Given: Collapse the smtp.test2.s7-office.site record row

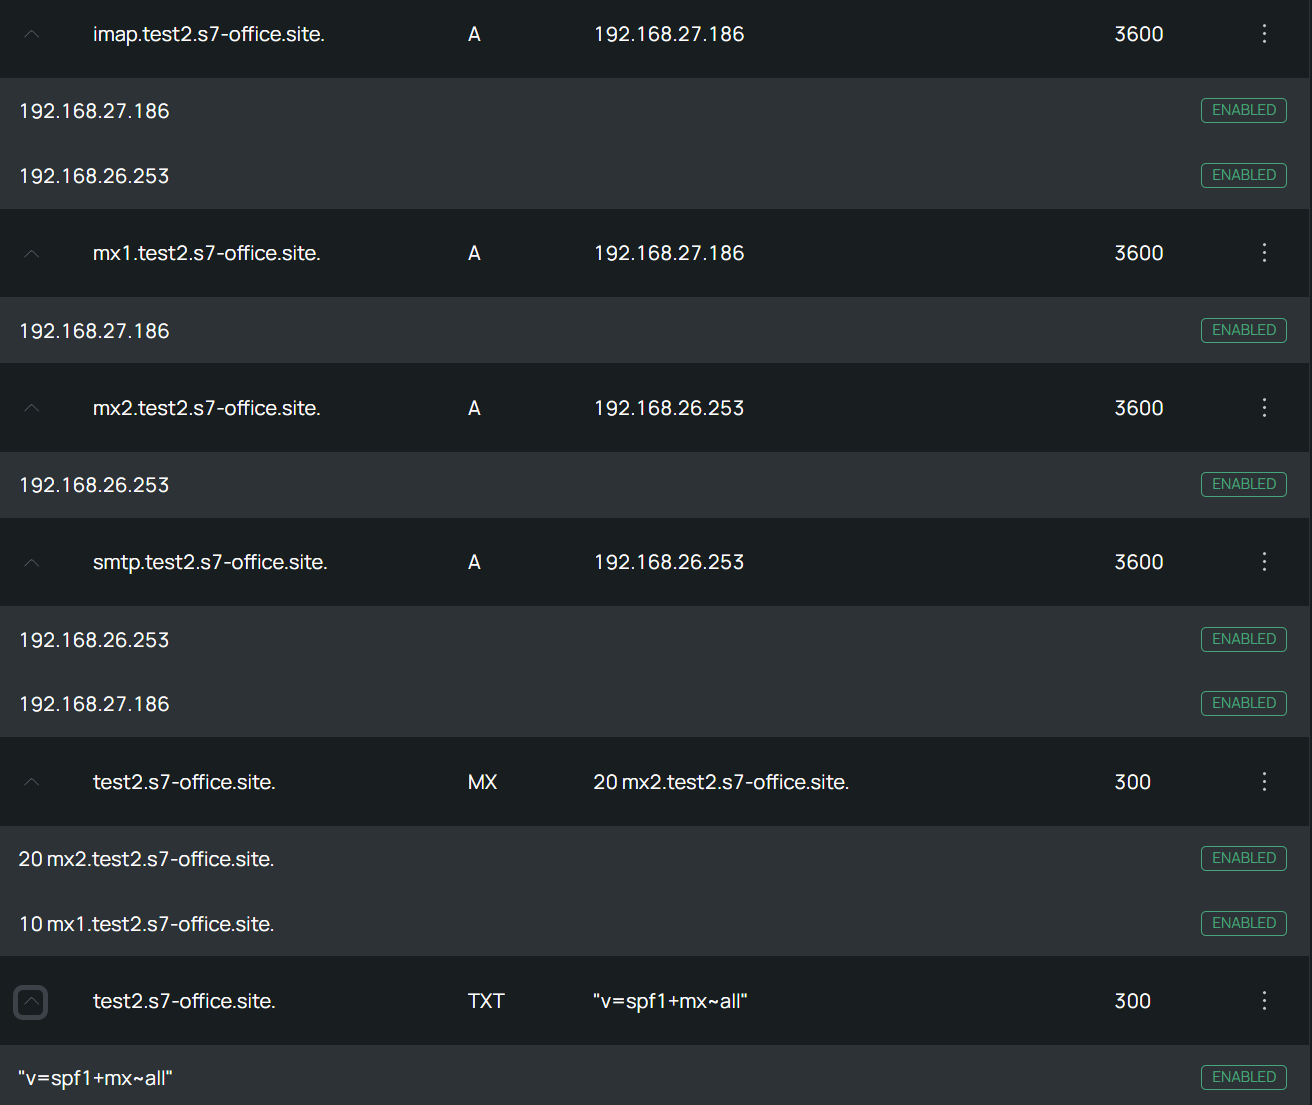Looking at the screenshot, I should coord(31,562).
